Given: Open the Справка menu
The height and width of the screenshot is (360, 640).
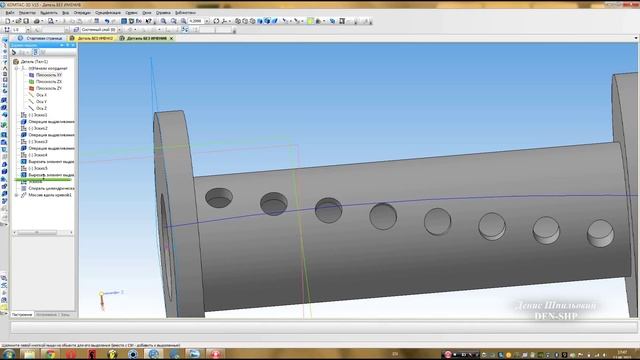Looking at the screenshot, I should tap(163, 13).
